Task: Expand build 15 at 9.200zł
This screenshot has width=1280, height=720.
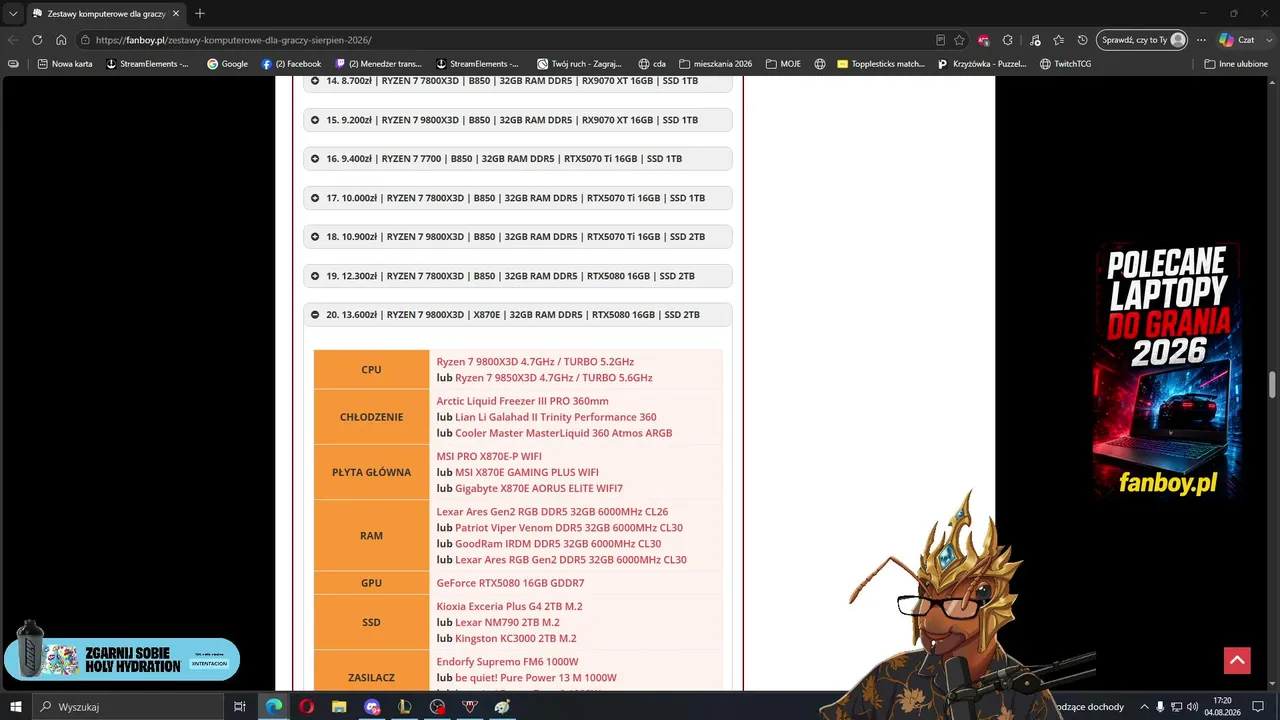Action: point(518,120)
